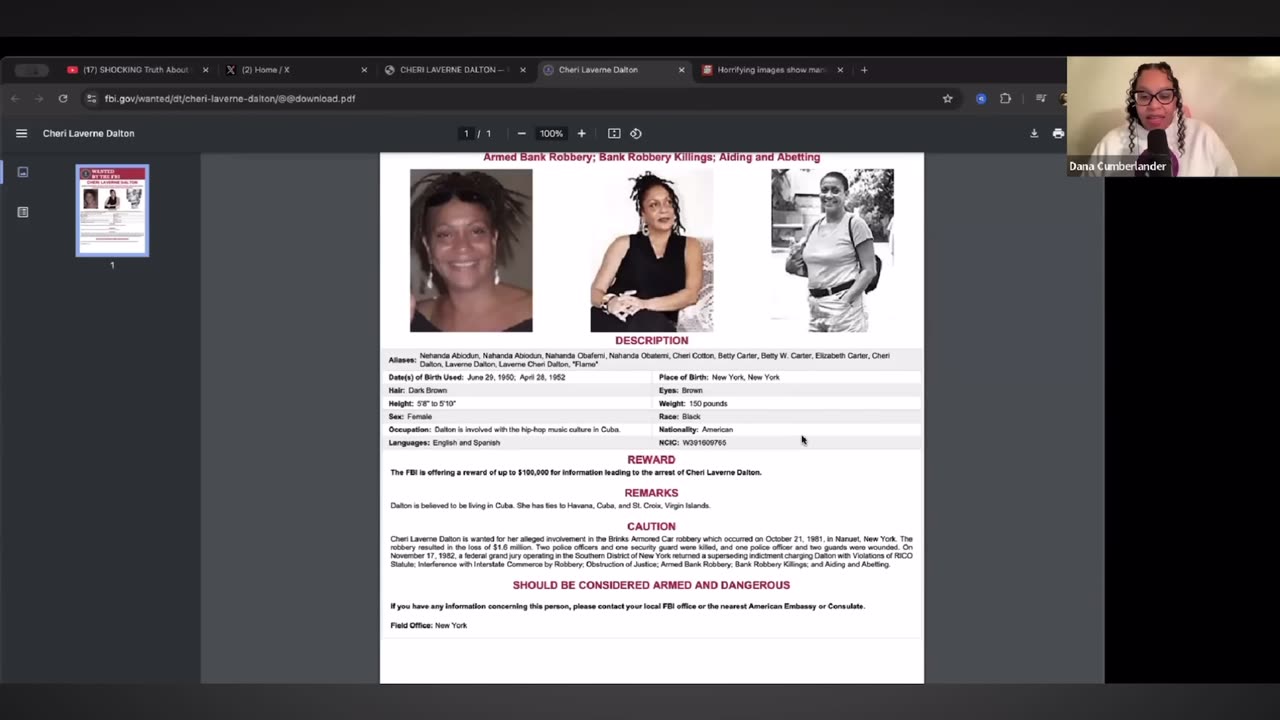Zoom out the PDF with minus icon
Viewport: 1280px width, 720px height.
(521, 133)
